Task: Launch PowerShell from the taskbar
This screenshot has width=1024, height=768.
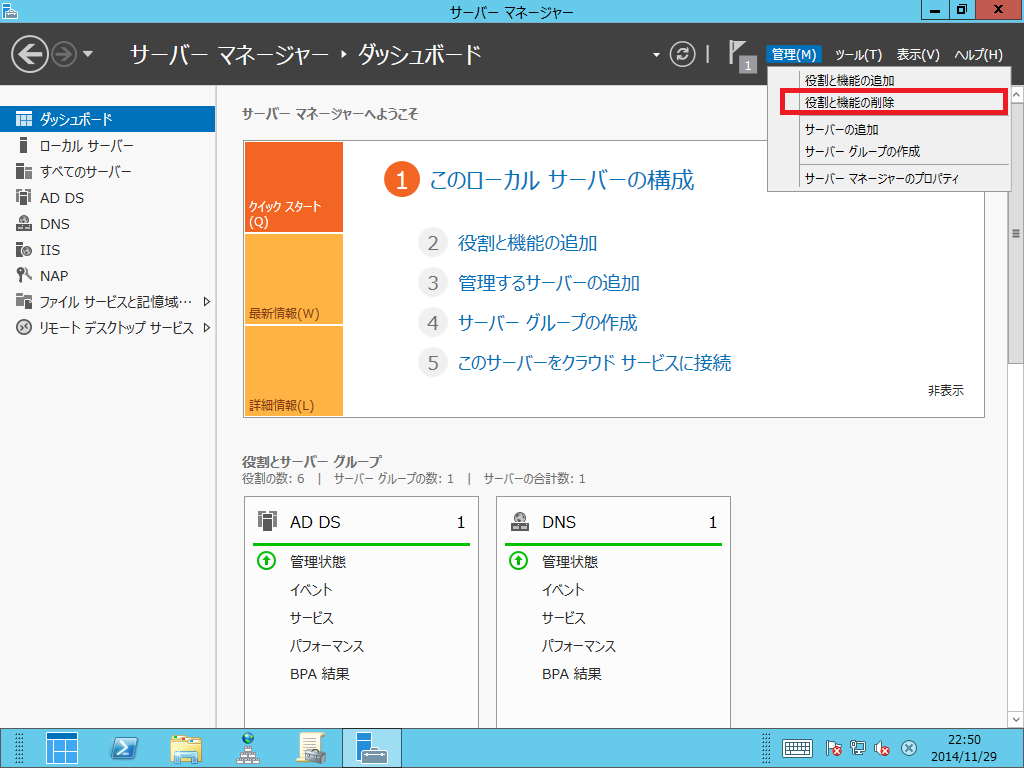Action: (x=123, y=748)
